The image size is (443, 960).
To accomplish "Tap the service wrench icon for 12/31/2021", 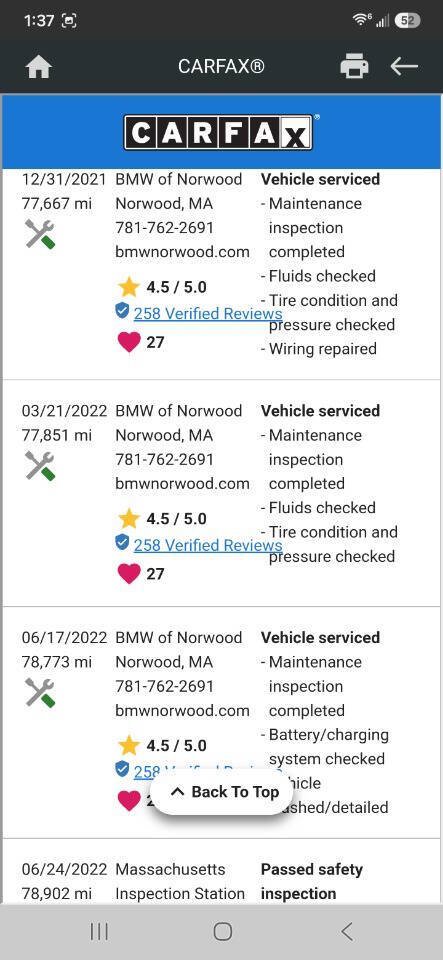I will (40, 234).
